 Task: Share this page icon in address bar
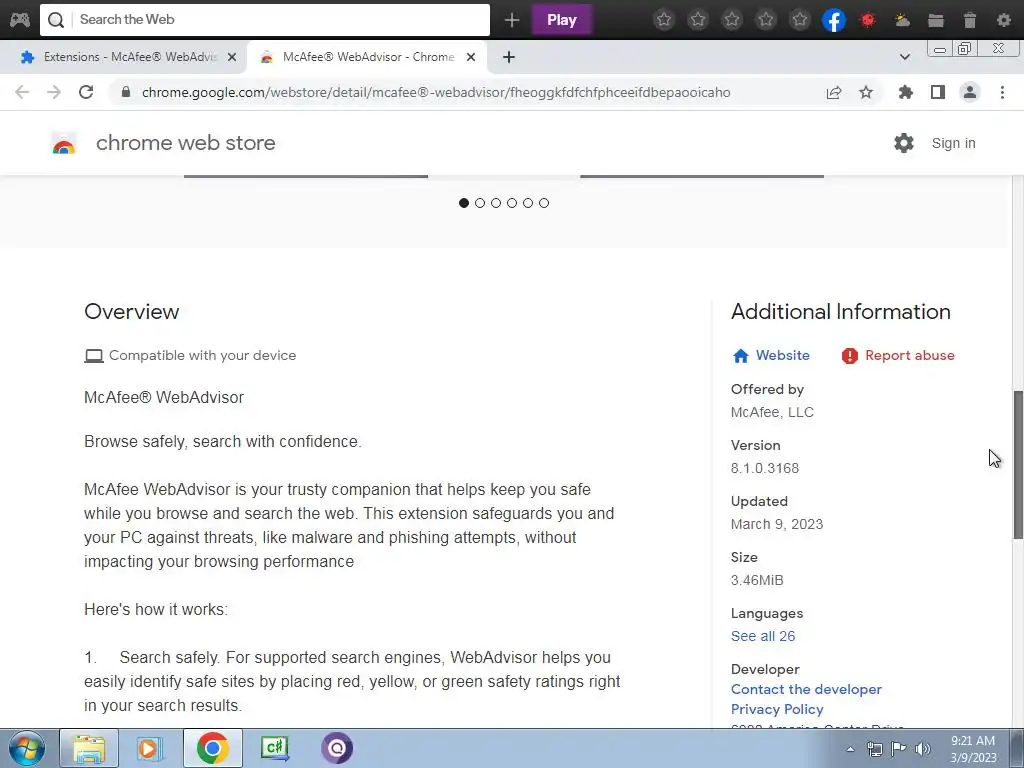834,93
